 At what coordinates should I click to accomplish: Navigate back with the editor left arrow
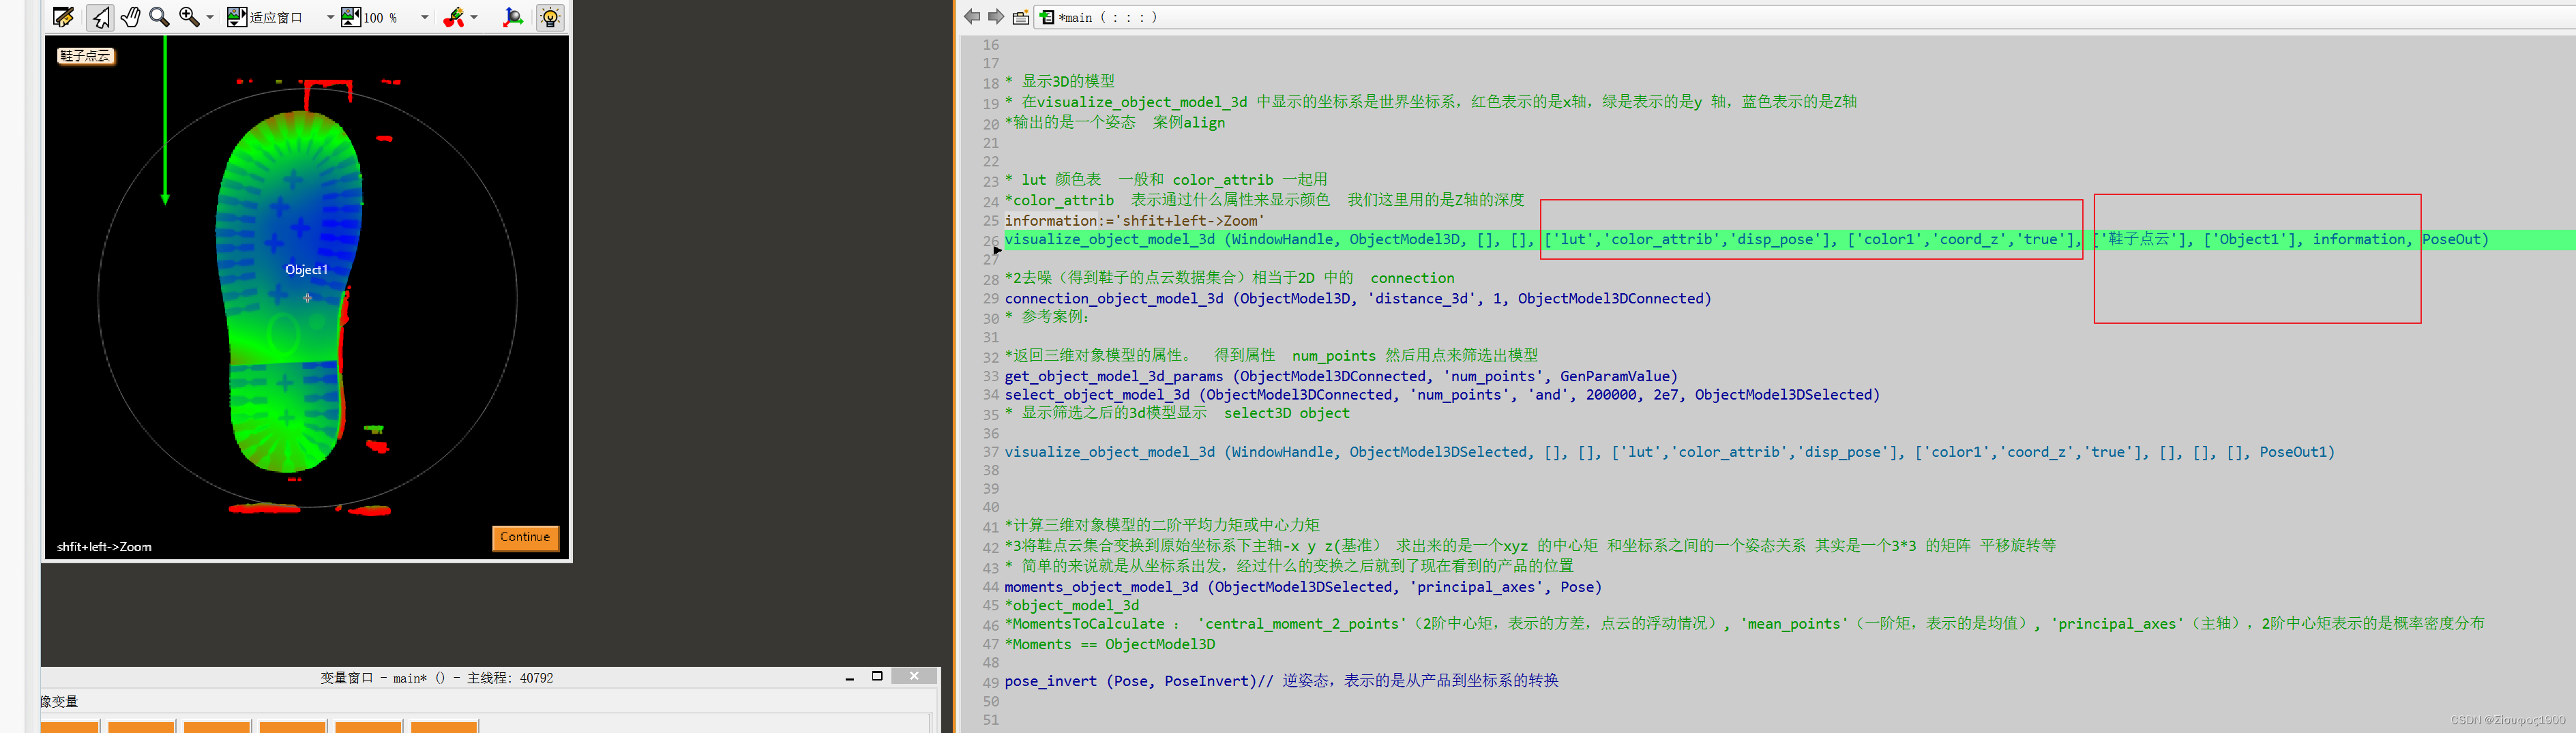(972, 17)
